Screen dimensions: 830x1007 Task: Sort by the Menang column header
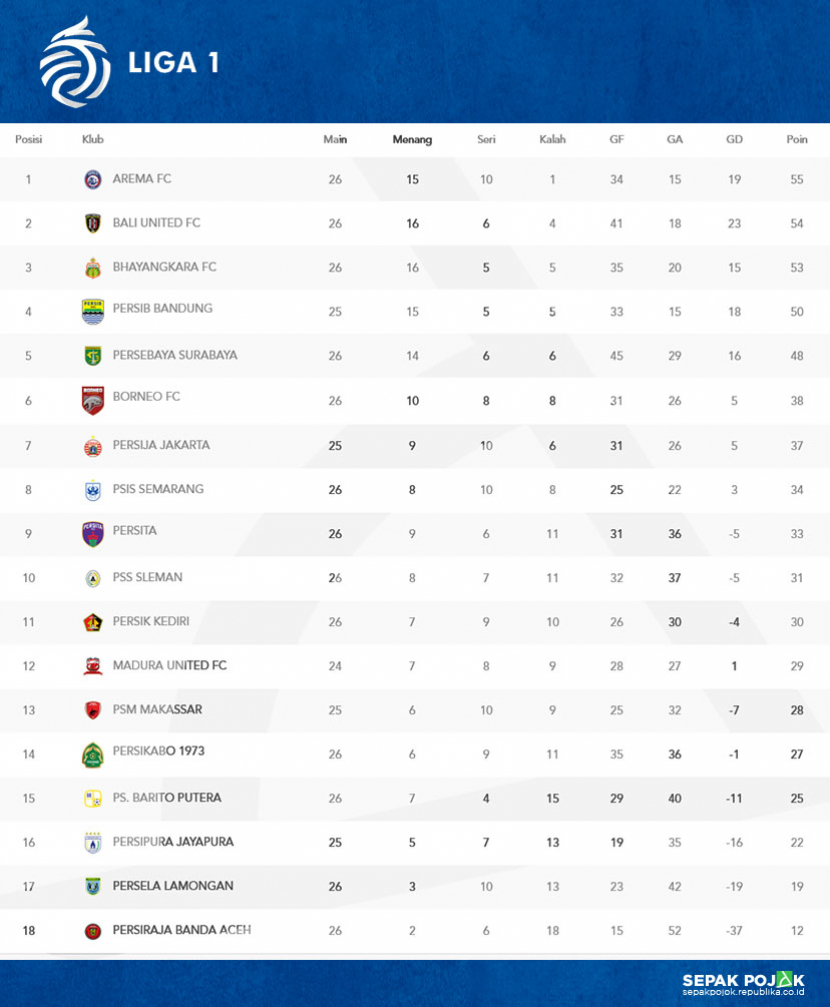(412, 139)
